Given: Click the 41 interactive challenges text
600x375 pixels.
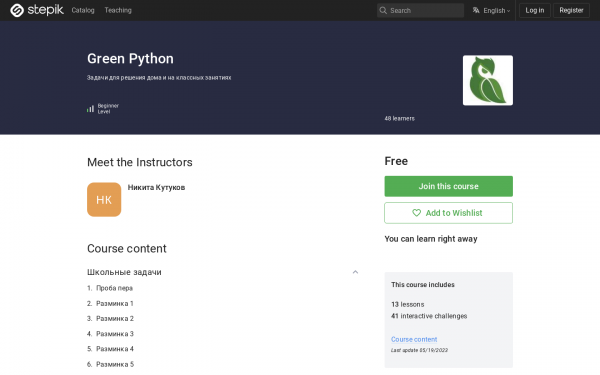Looking at the screenshot, I should coord(429,316).
